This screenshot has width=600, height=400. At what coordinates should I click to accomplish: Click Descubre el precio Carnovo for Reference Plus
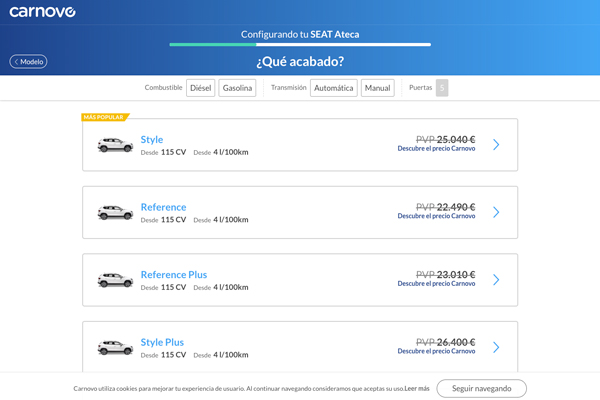pyautogui.click(x=436, y=284)
